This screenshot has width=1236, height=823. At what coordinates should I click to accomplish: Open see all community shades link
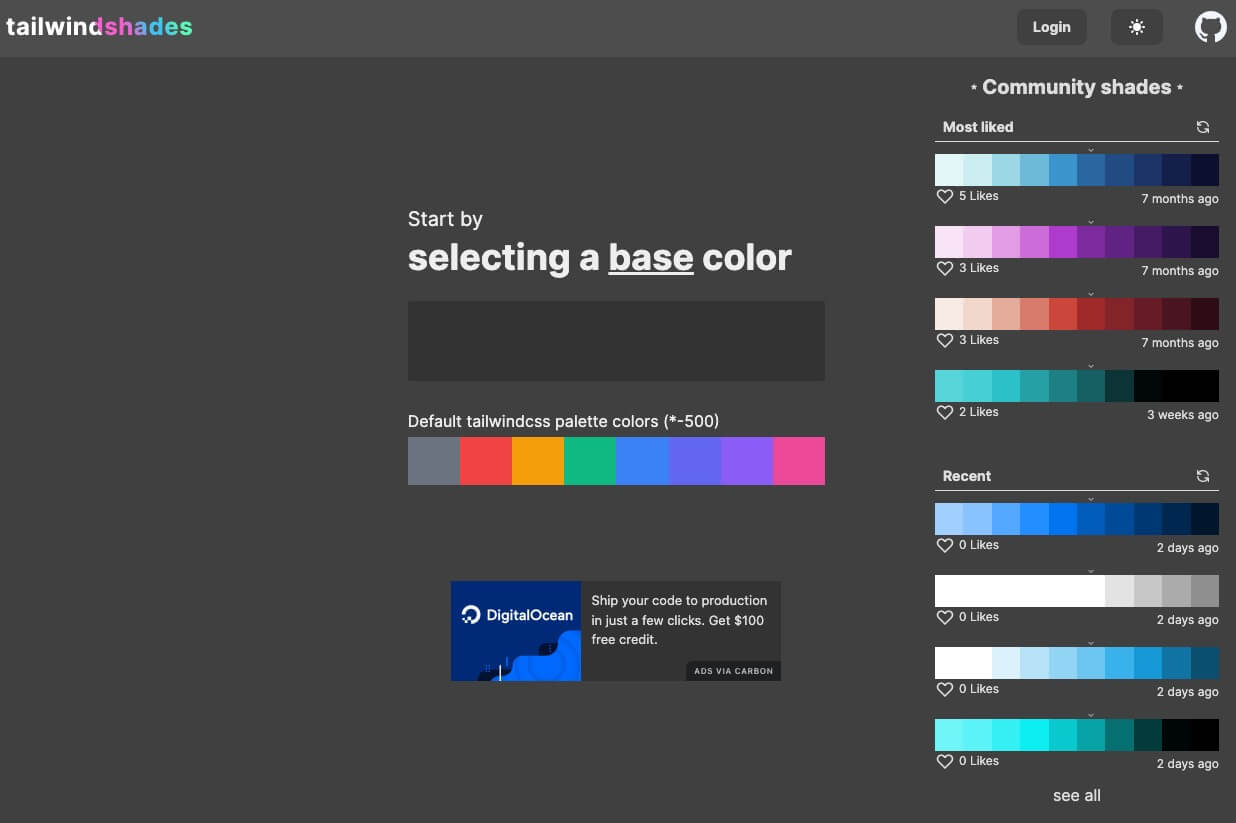[1077, 796]
